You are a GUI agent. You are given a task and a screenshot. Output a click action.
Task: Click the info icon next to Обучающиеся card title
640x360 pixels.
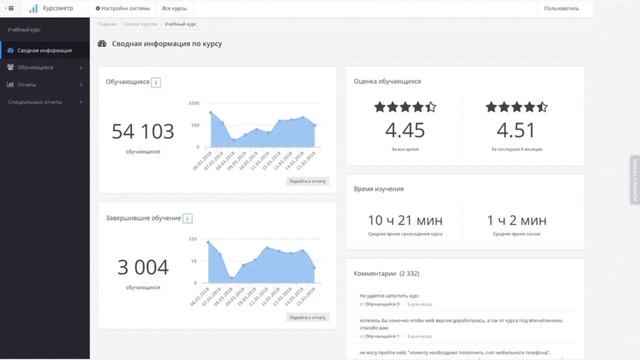tap(156, 82)
